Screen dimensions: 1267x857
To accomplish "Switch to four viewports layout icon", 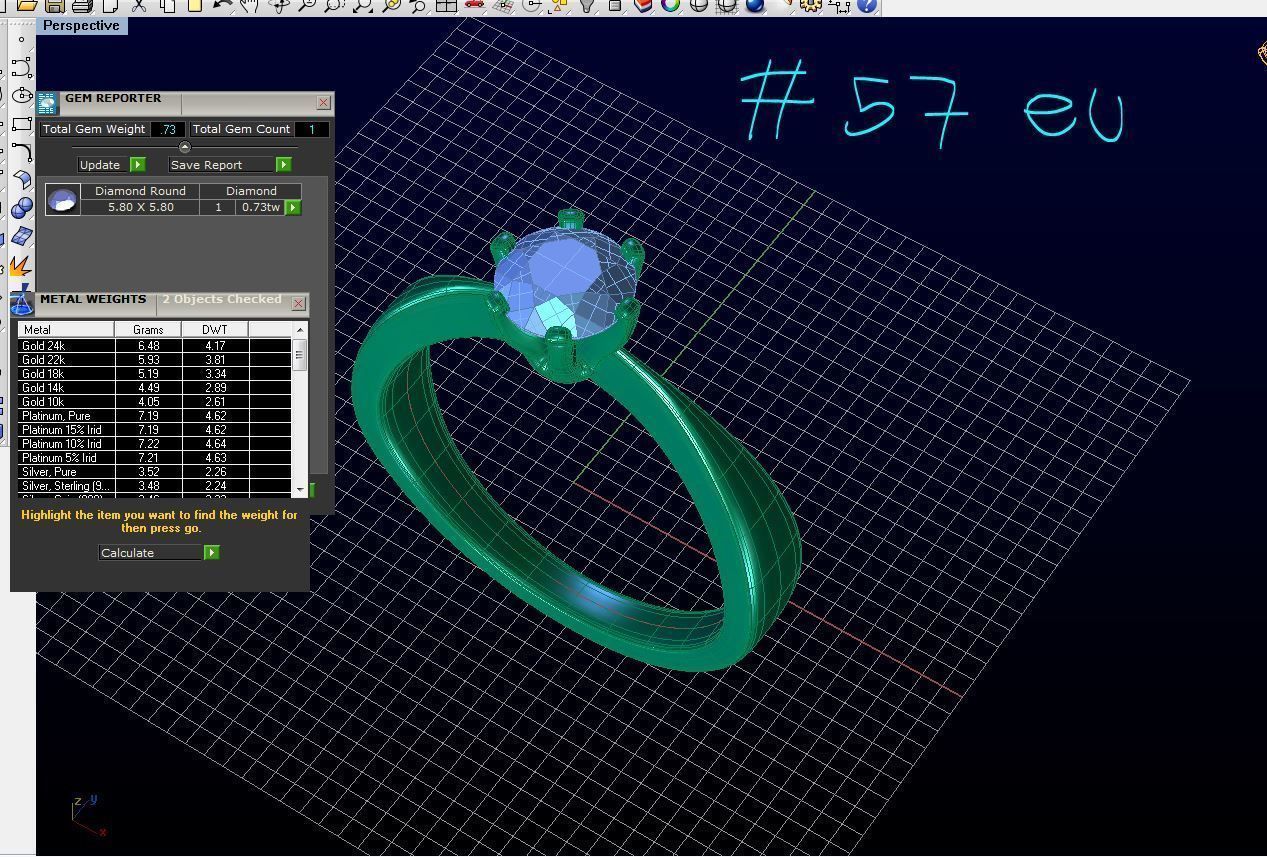I will click(x=446, y=5).
